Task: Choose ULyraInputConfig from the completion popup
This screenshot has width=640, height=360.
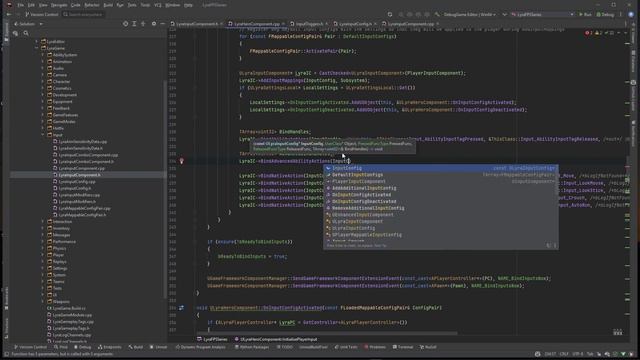Action: click(x=441, y=228)
